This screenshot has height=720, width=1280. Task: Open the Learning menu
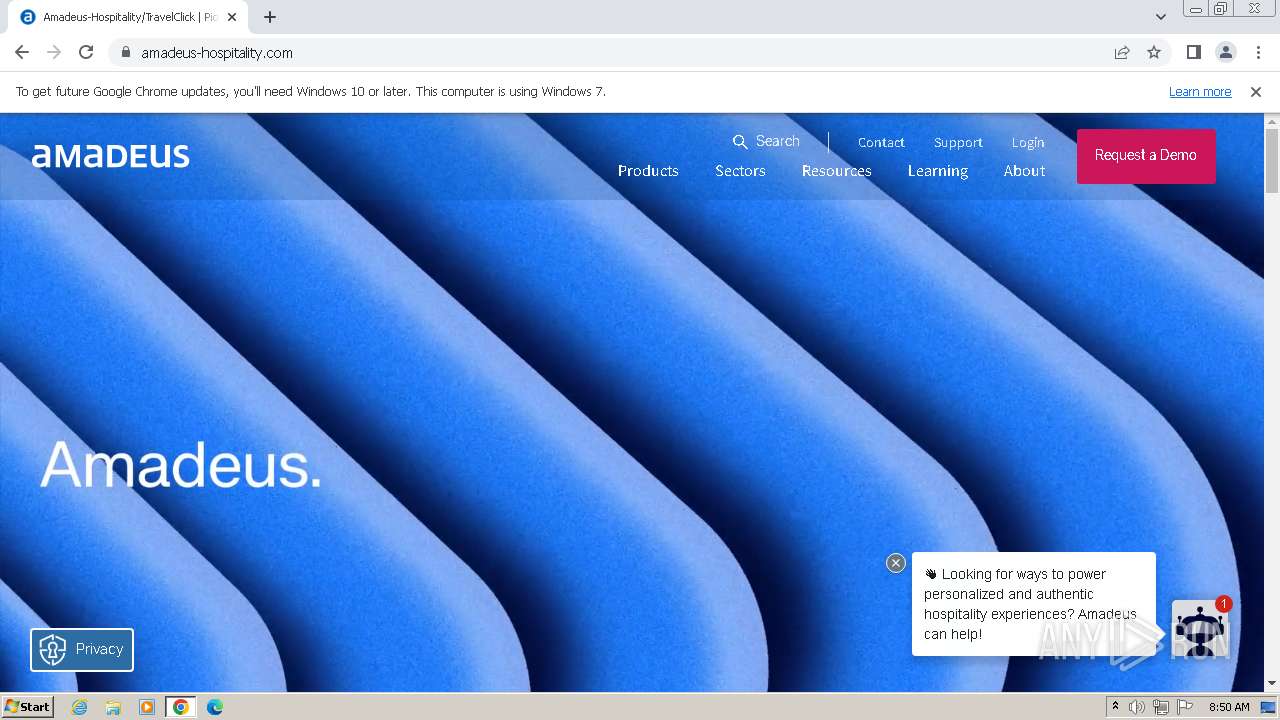[x=938, y=171]
